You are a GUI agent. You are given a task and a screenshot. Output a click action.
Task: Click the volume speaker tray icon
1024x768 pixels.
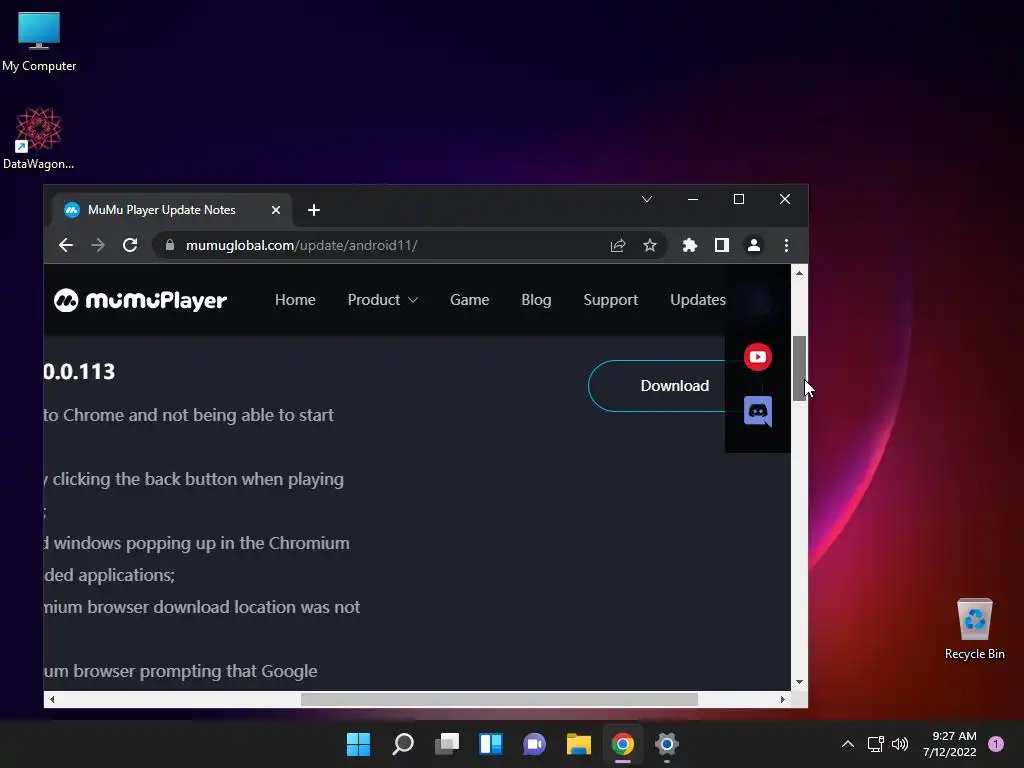pyautogui.click(x=900, y=744)
